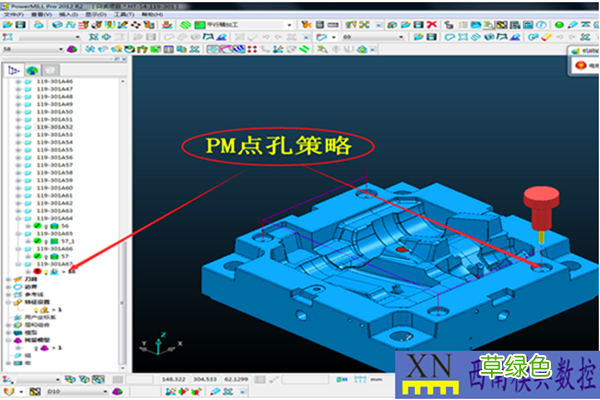This screenshot has width=600, height=400.
Task: Expand the boundaries tree node
Action: click(8, 287)
